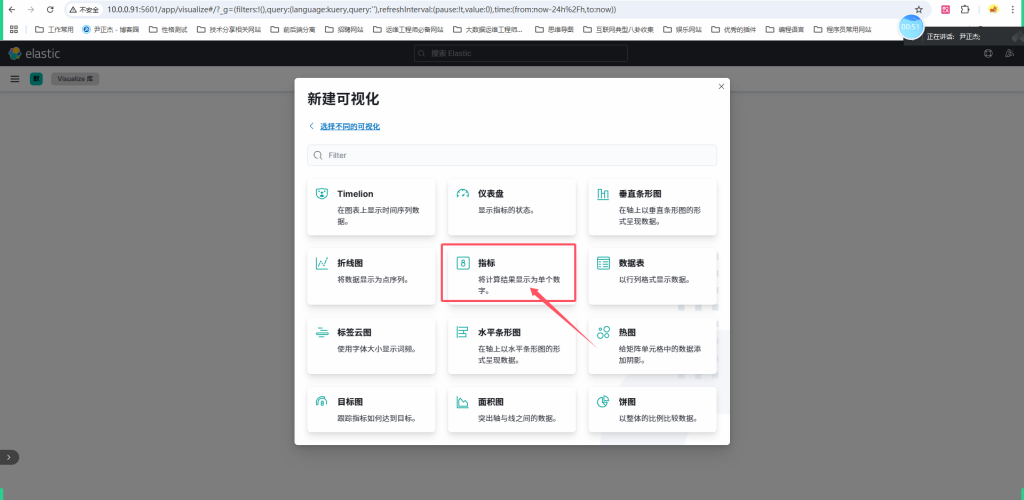Pick the 水平条形图 horizontal bar icon

click(x=463, y=332)
